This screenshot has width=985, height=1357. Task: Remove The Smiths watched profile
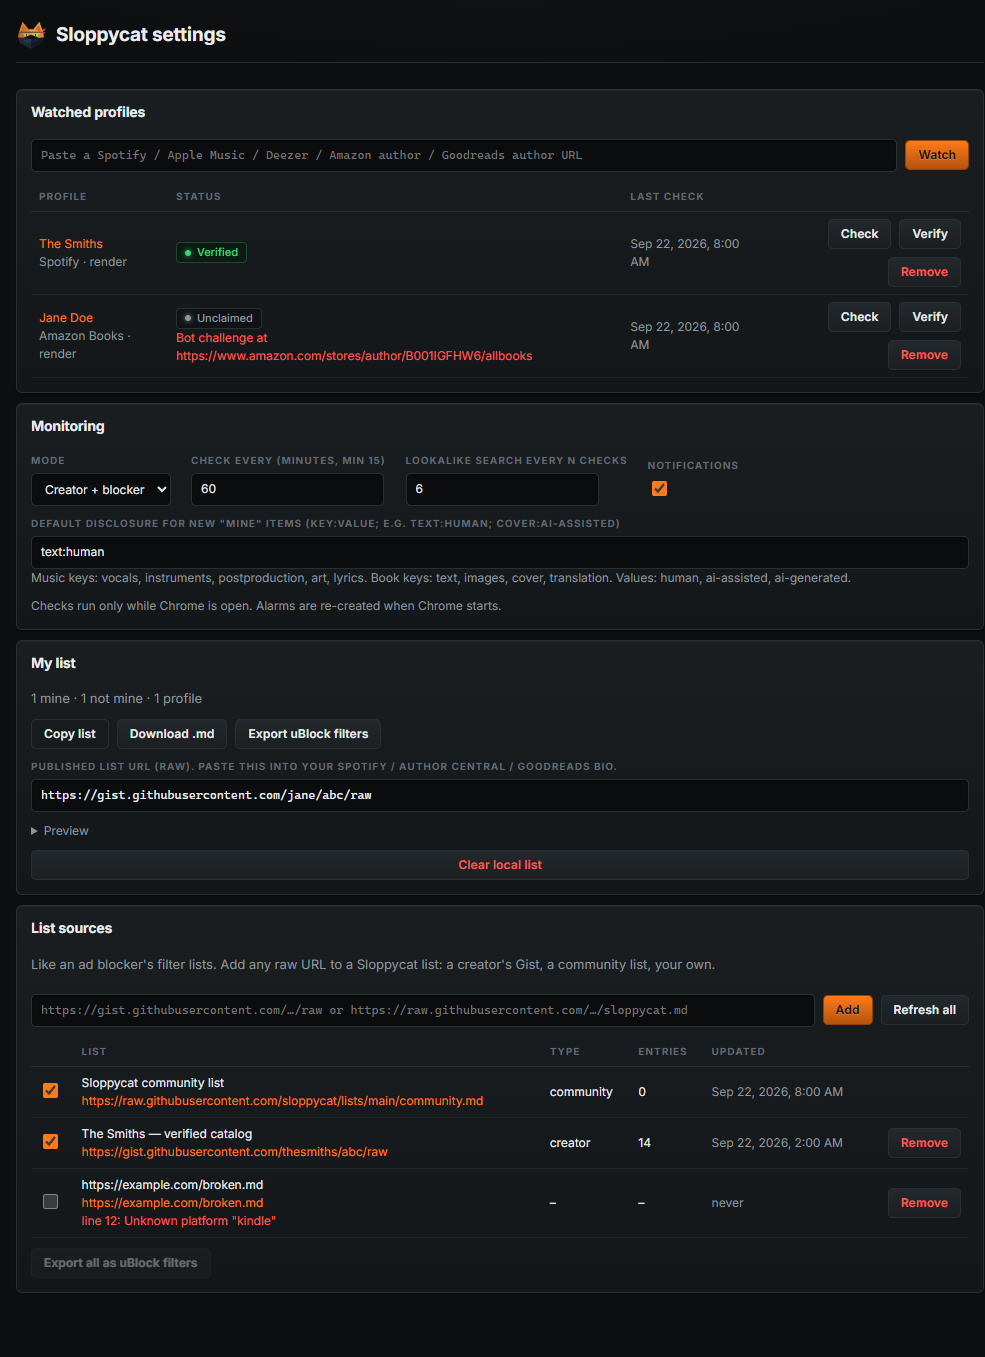pos(924,272)
